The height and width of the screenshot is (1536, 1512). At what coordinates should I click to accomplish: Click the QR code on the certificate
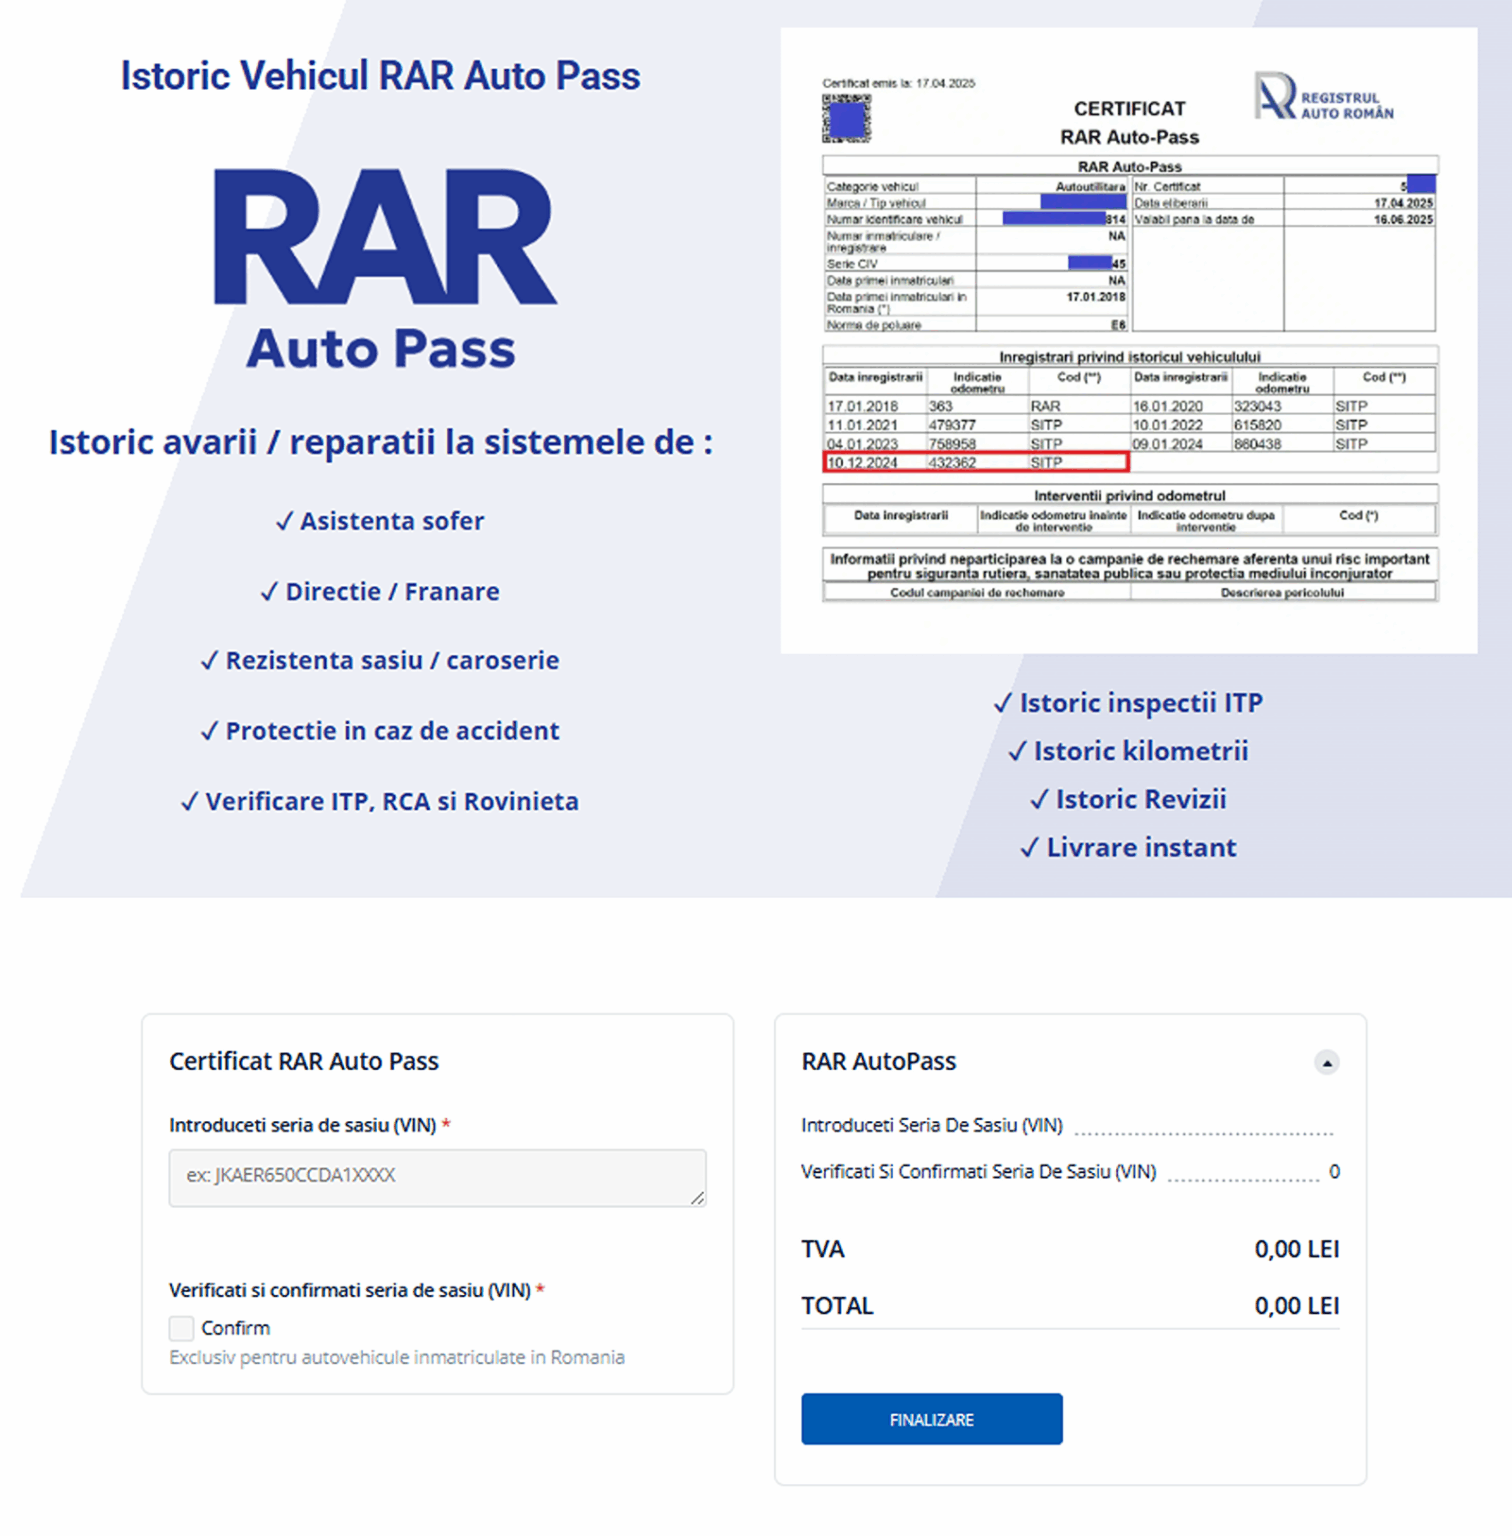848,118
